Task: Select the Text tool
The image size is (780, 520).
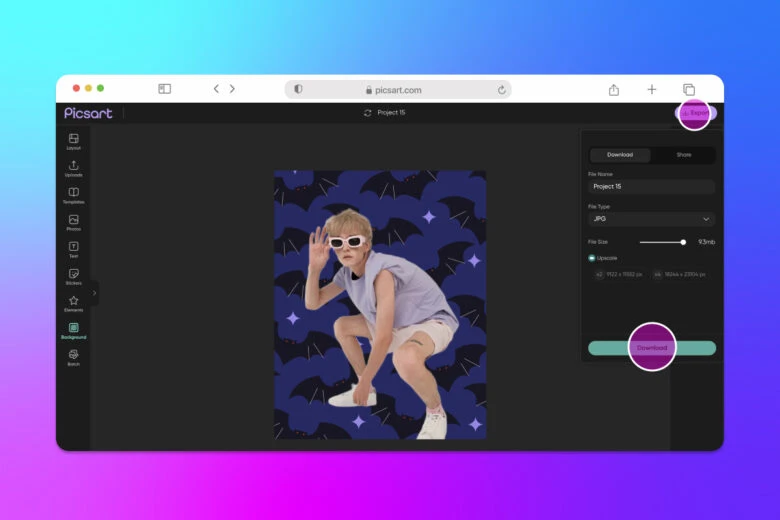Action: (73, 247)
